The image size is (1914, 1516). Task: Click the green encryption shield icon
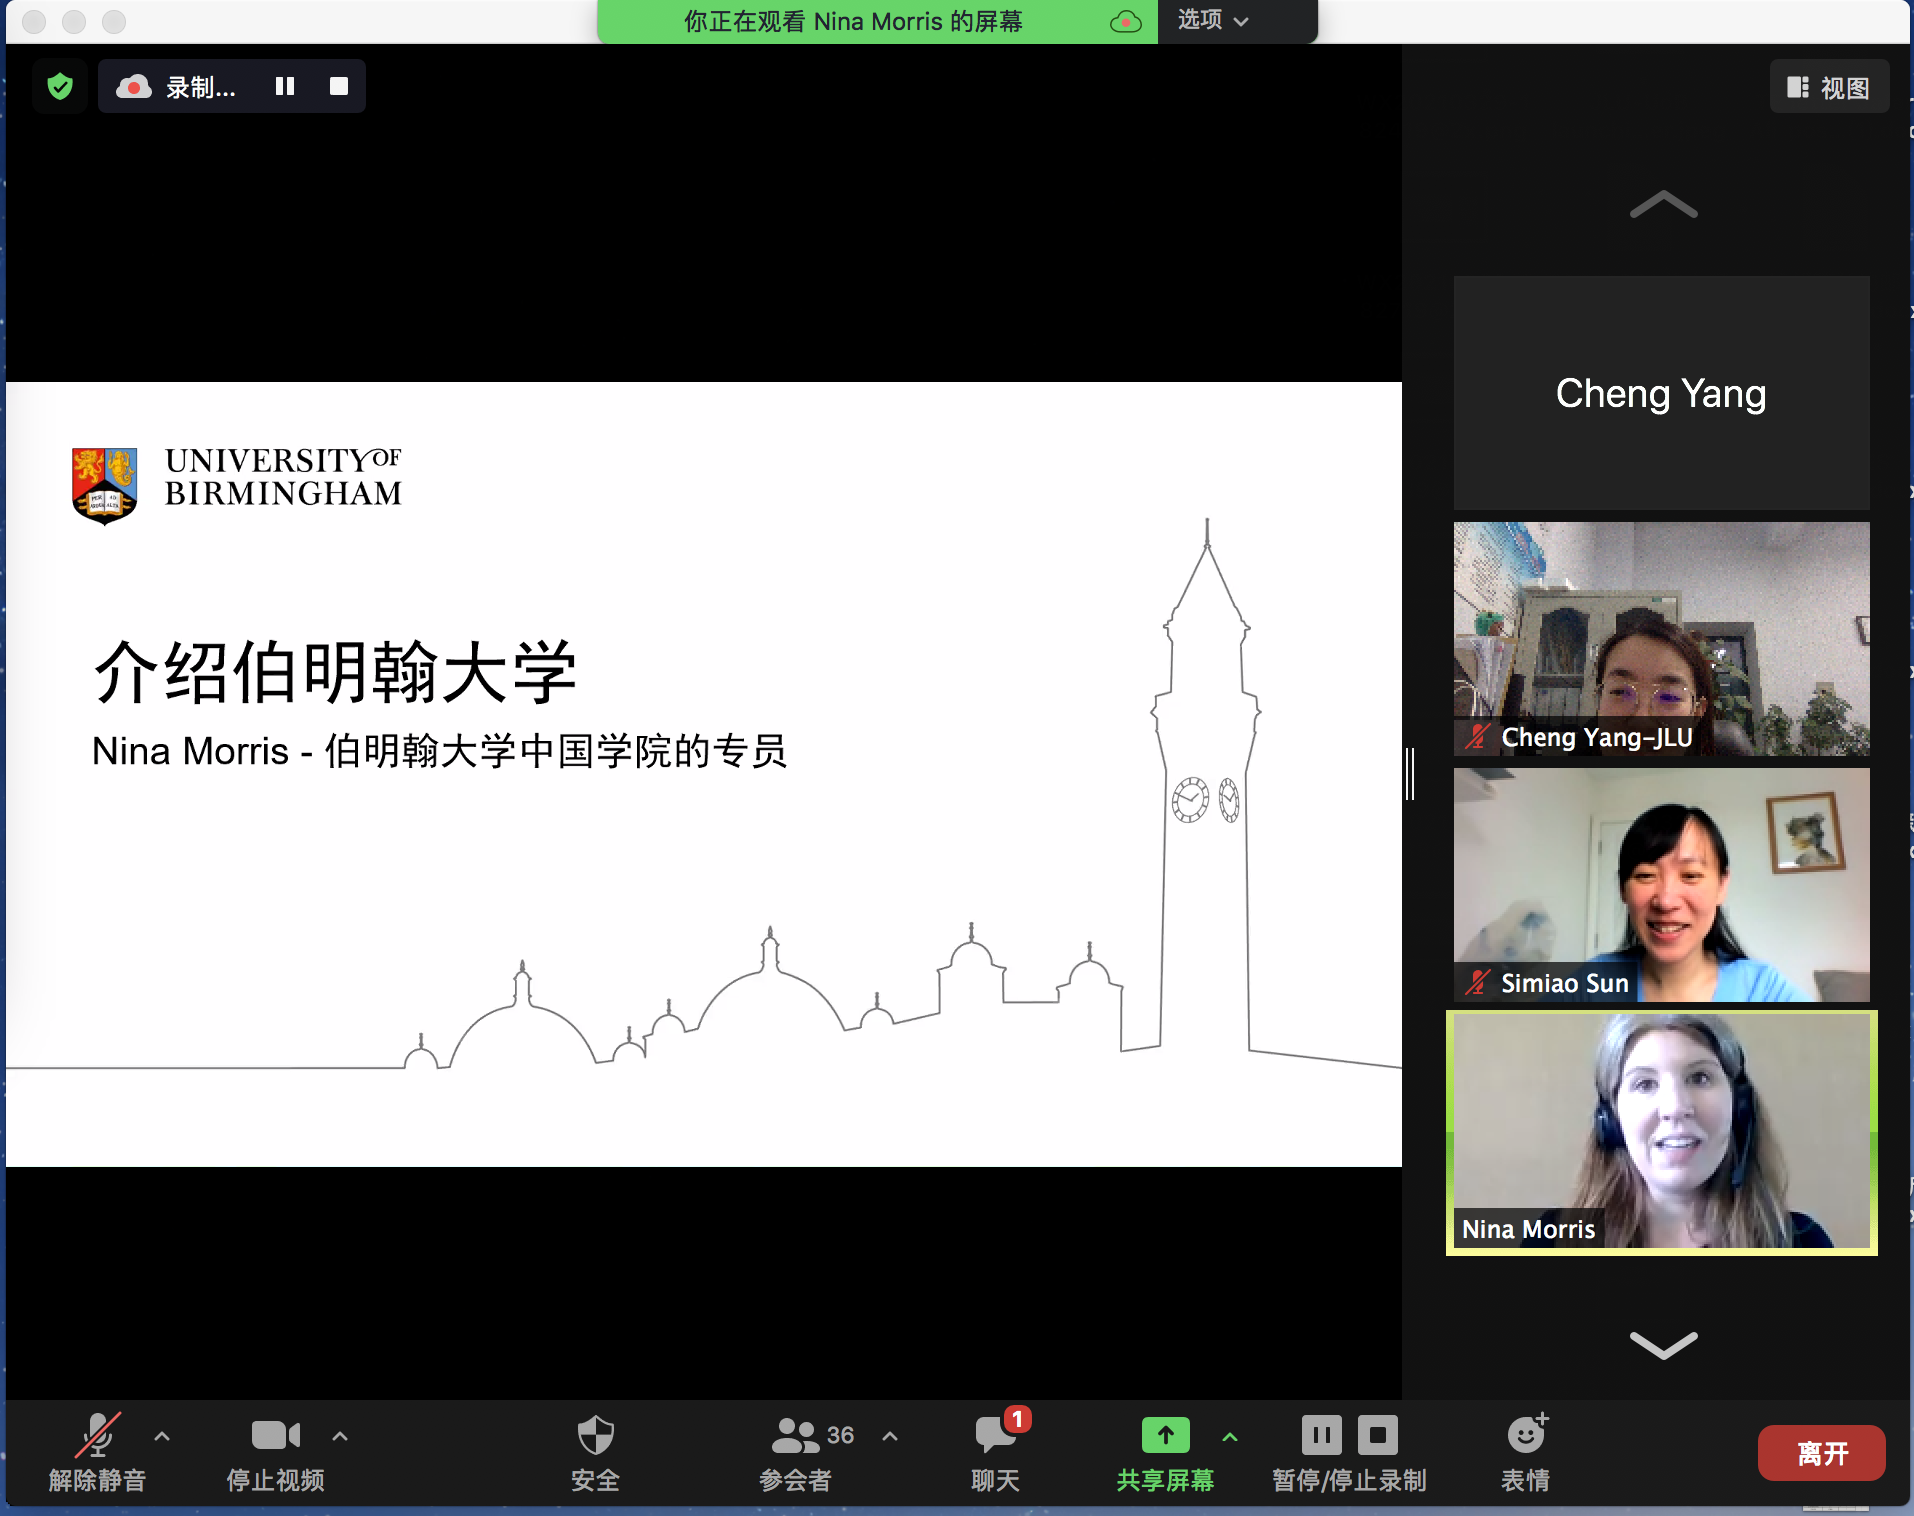[60, 87]
